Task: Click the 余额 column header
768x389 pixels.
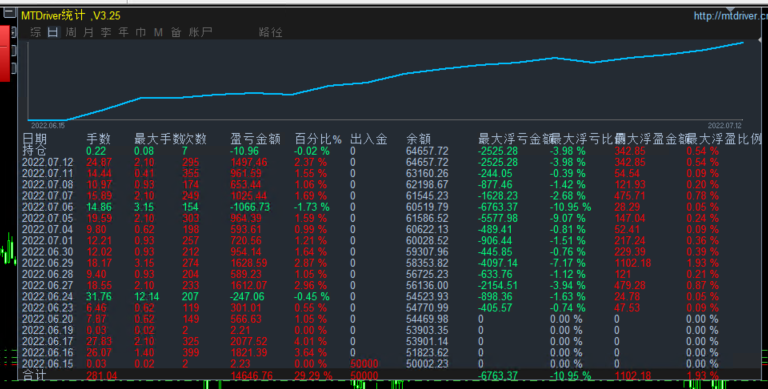Action: click(418, 139)
